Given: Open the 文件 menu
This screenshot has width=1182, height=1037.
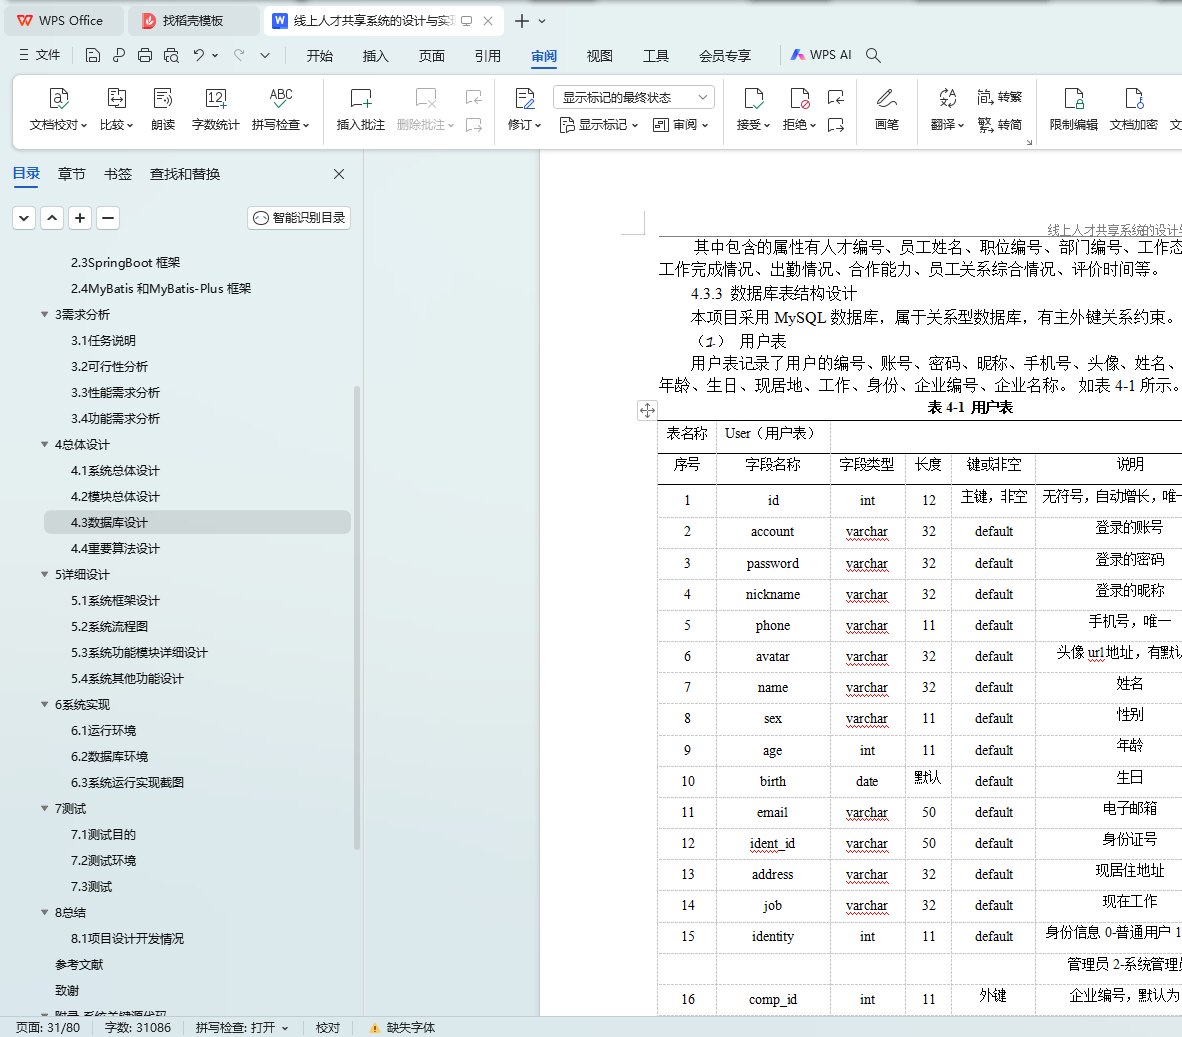Looking at the screenshot, I should (39, 55).
